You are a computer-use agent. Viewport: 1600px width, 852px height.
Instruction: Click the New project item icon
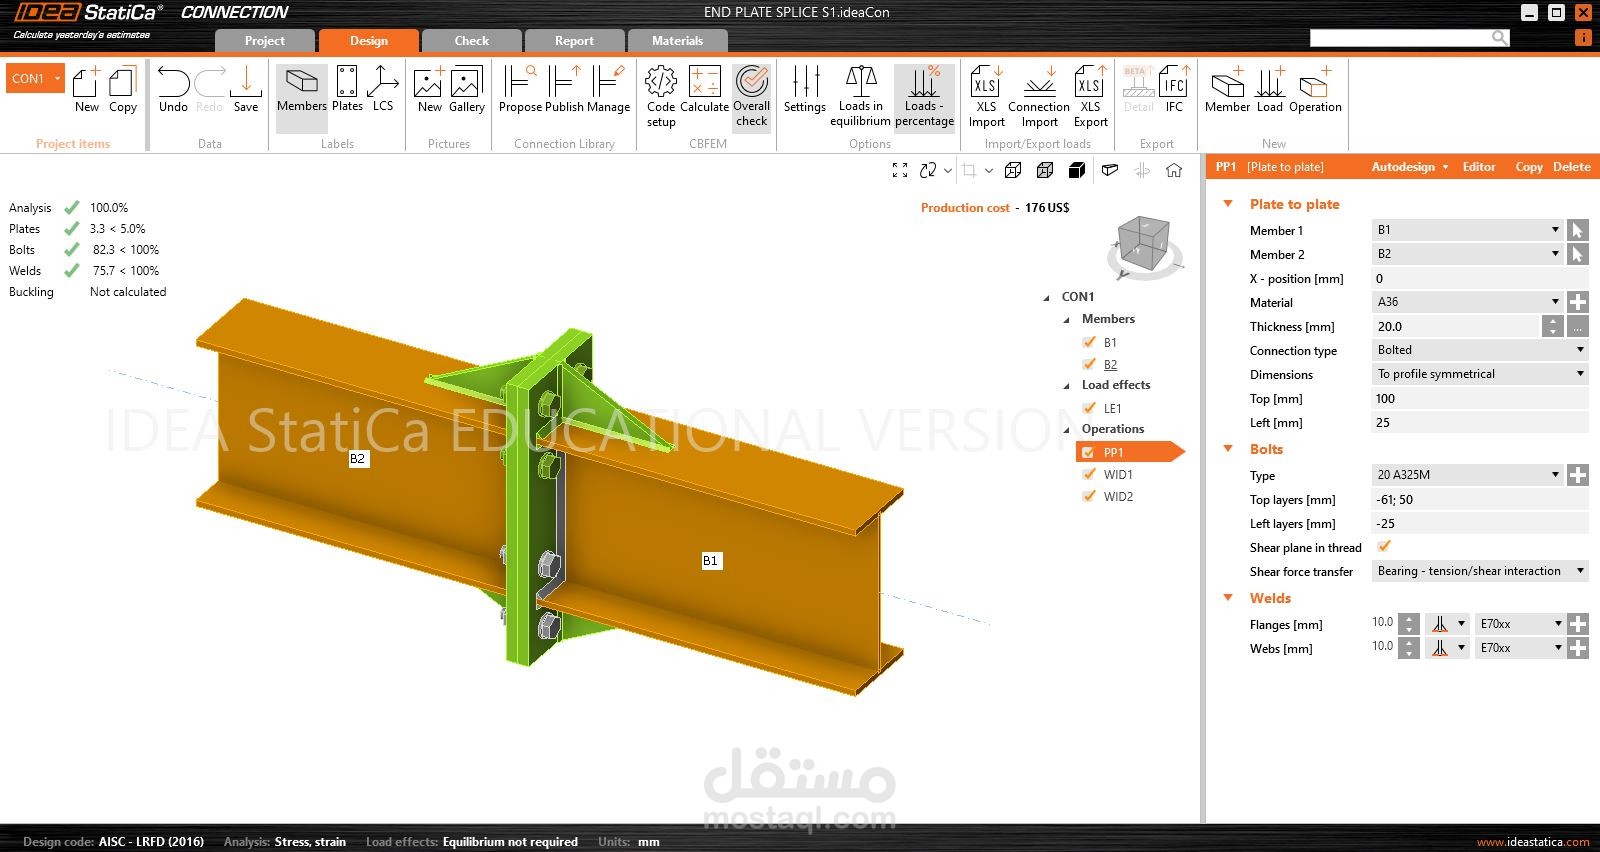[87, 90]
